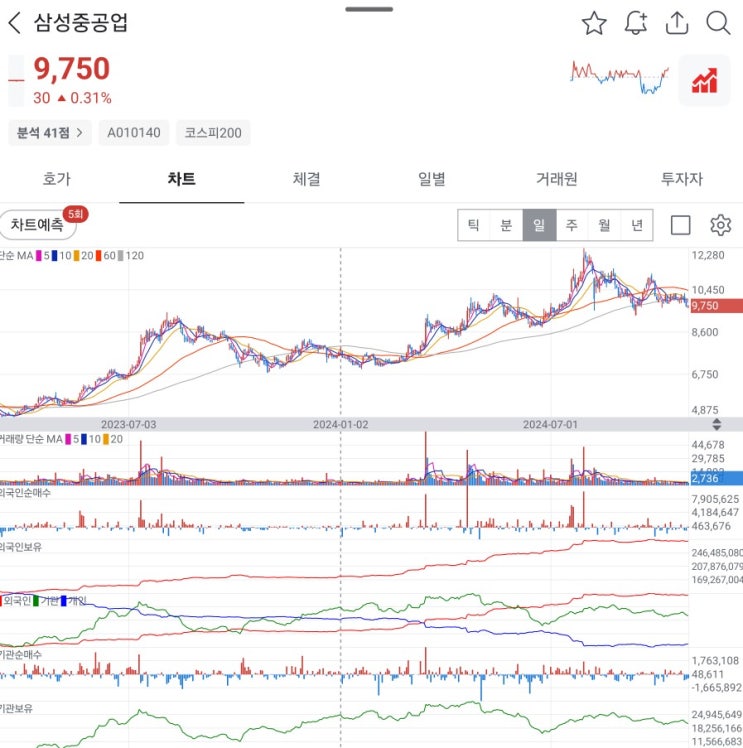Viewport: 743px width, 748px height.
Task: Select the 차트 tab
Action: coord(182,179)
